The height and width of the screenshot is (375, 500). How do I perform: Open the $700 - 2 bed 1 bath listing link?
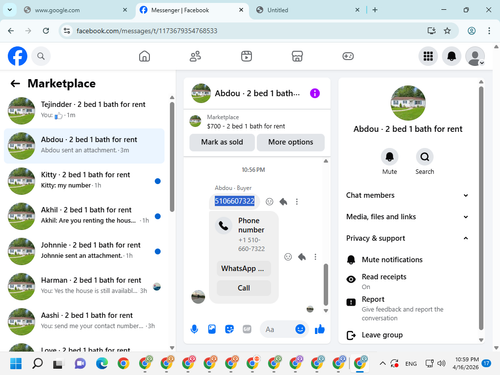[x=246, y=126]
